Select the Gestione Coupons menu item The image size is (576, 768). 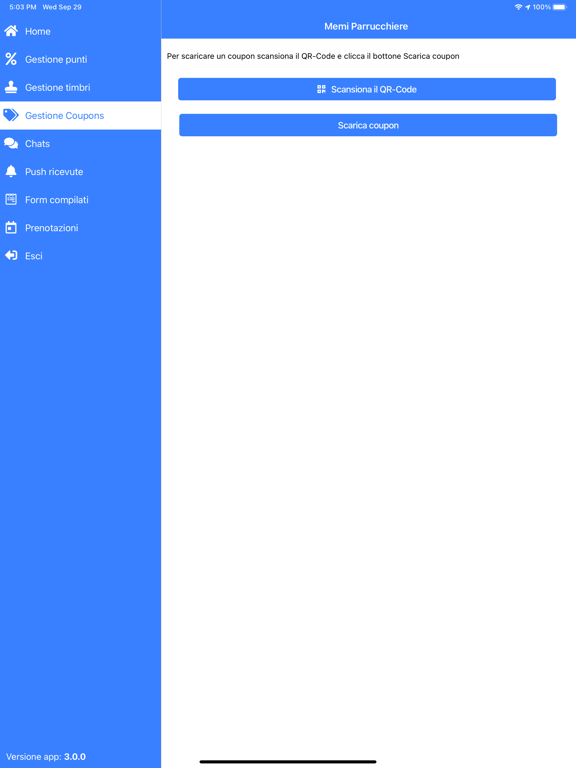click(x=80, y=116)
